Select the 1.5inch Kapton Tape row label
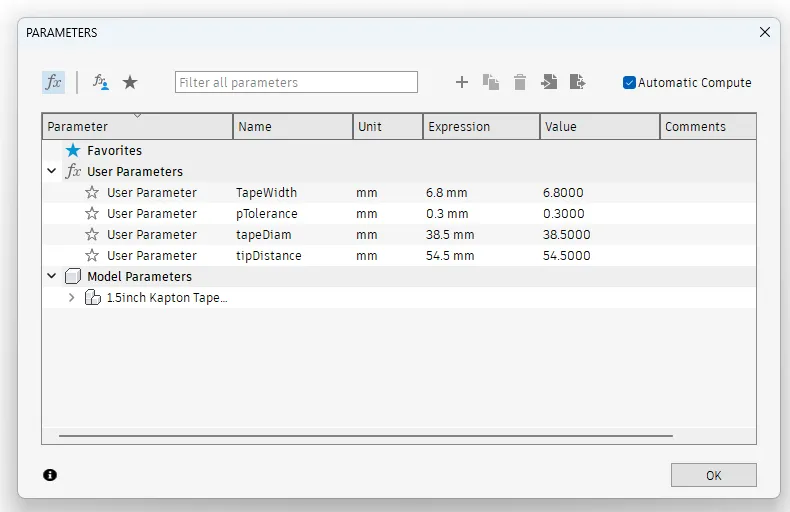 coord(167,297)
